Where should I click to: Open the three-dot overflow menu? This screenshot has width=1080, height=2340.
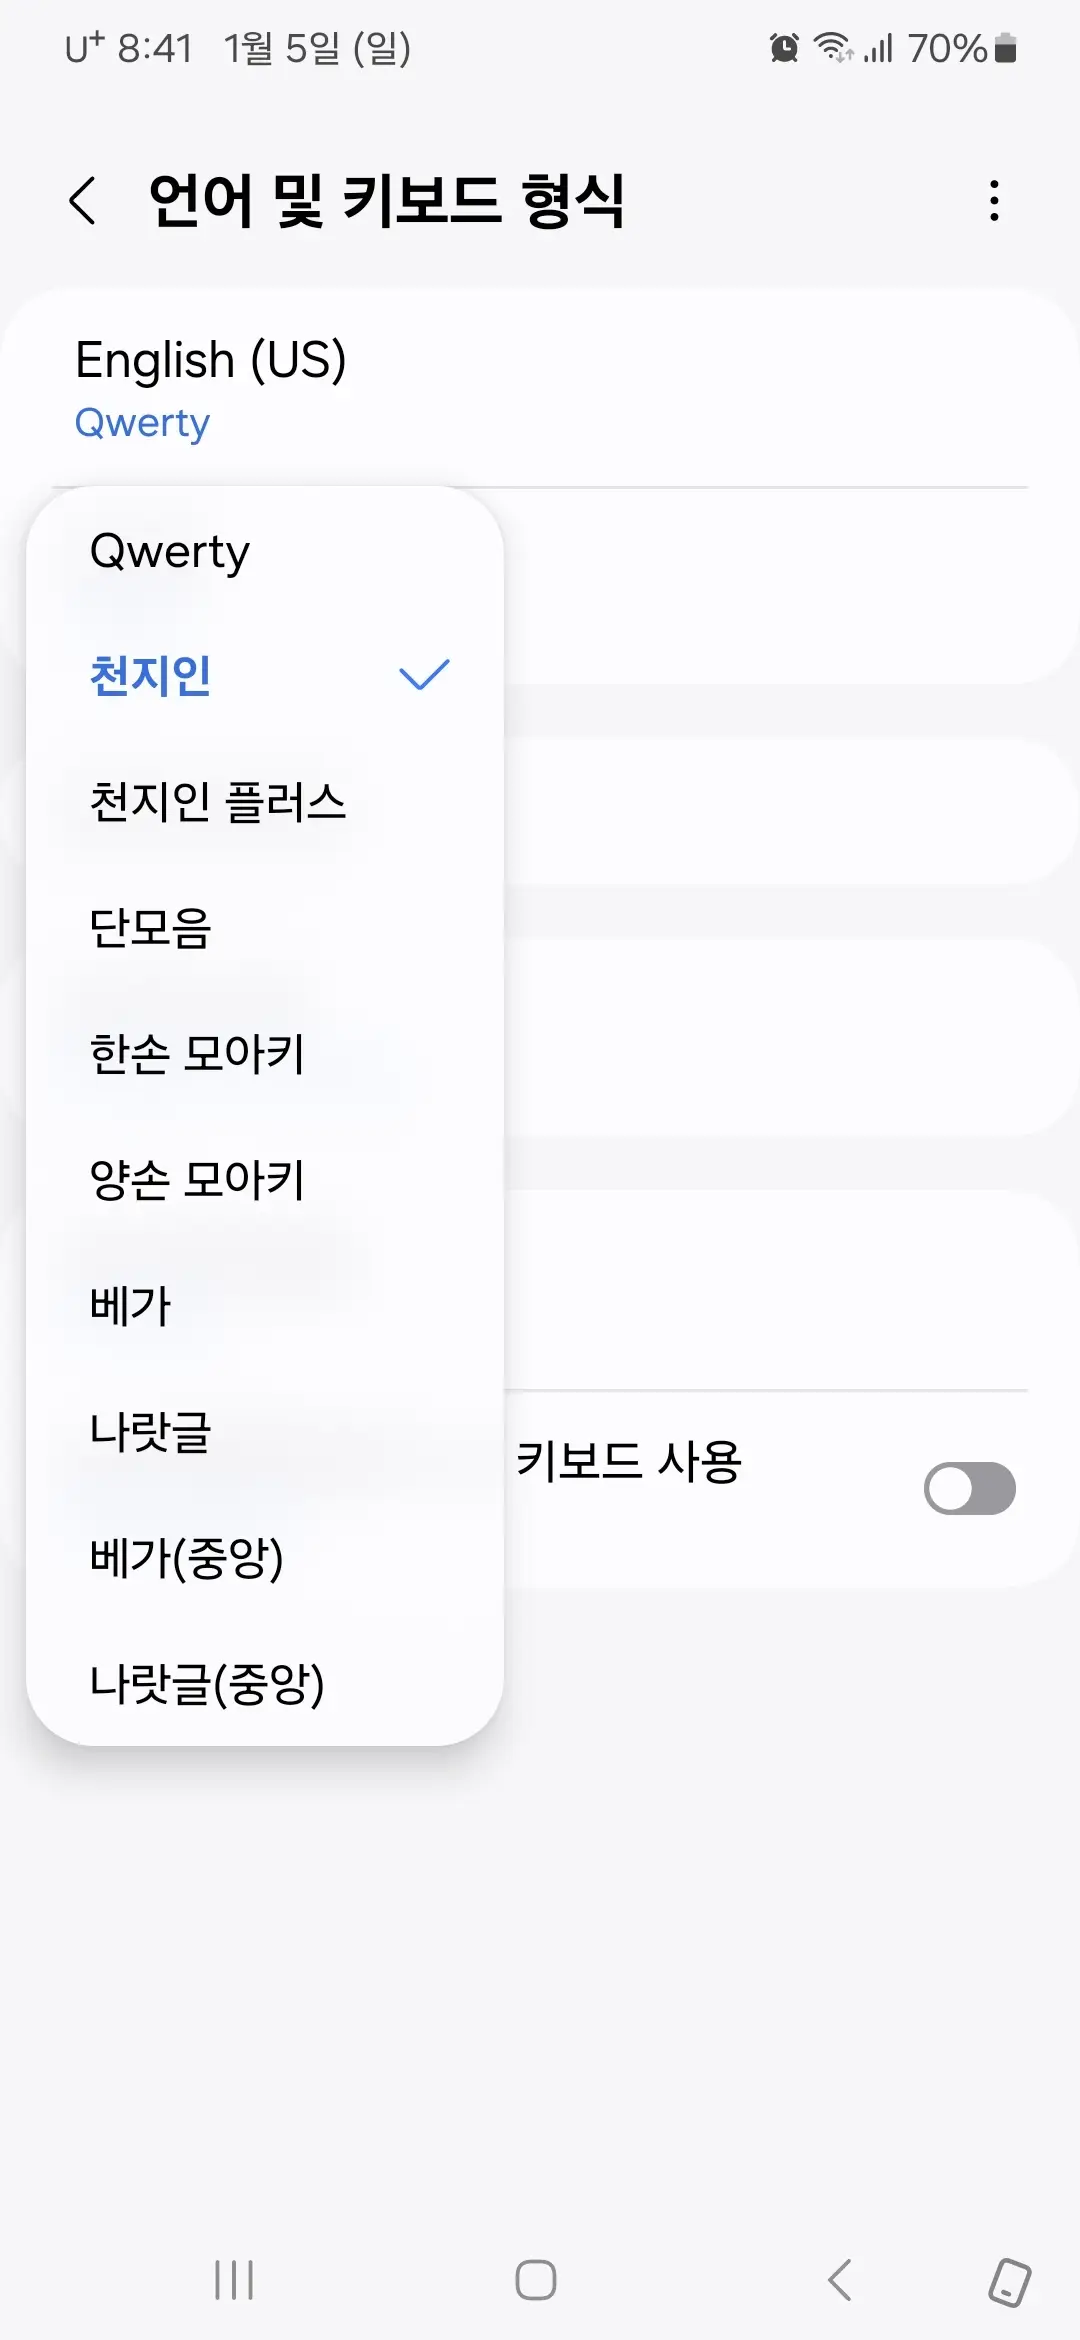point(993,200)
